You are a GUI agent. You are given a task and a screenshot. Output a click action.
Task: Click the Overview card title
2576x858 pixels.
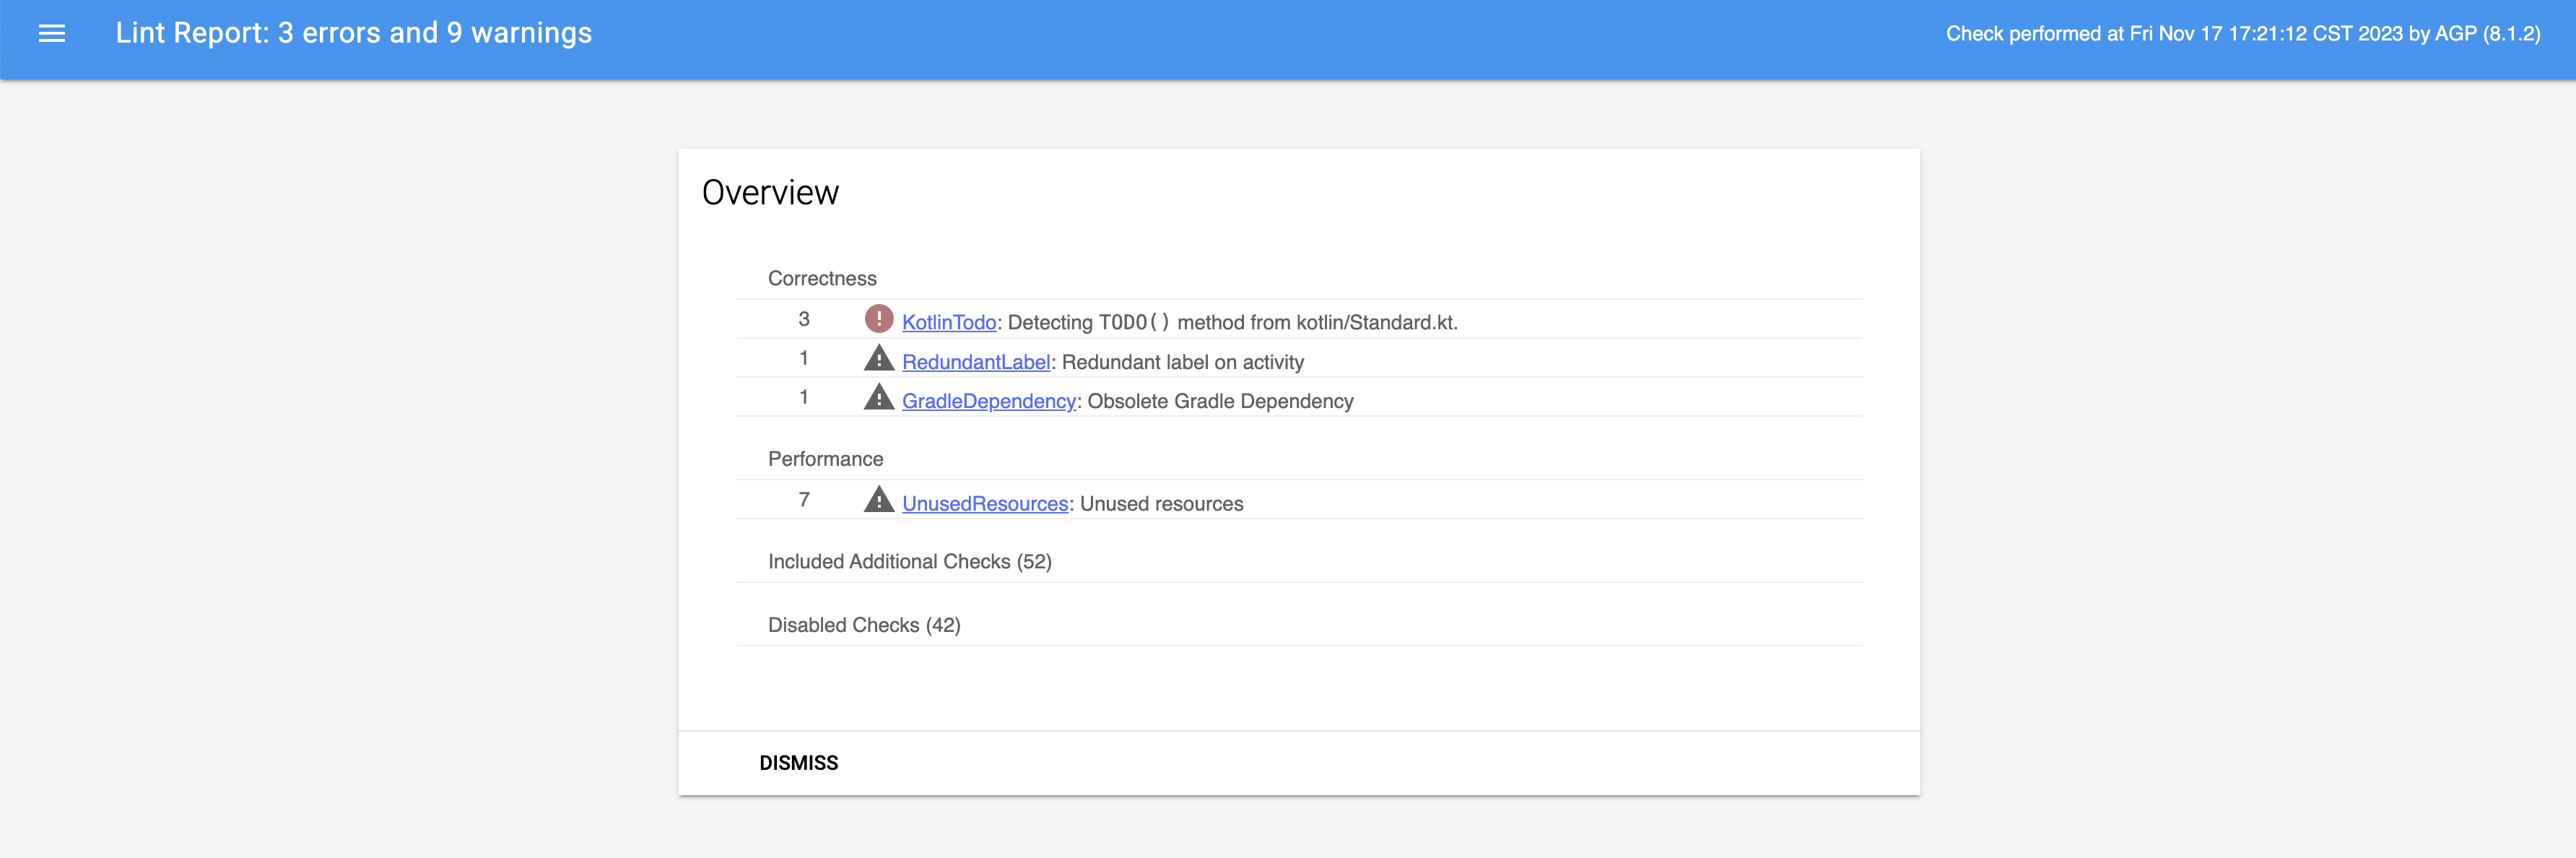(x=770, y=193)
